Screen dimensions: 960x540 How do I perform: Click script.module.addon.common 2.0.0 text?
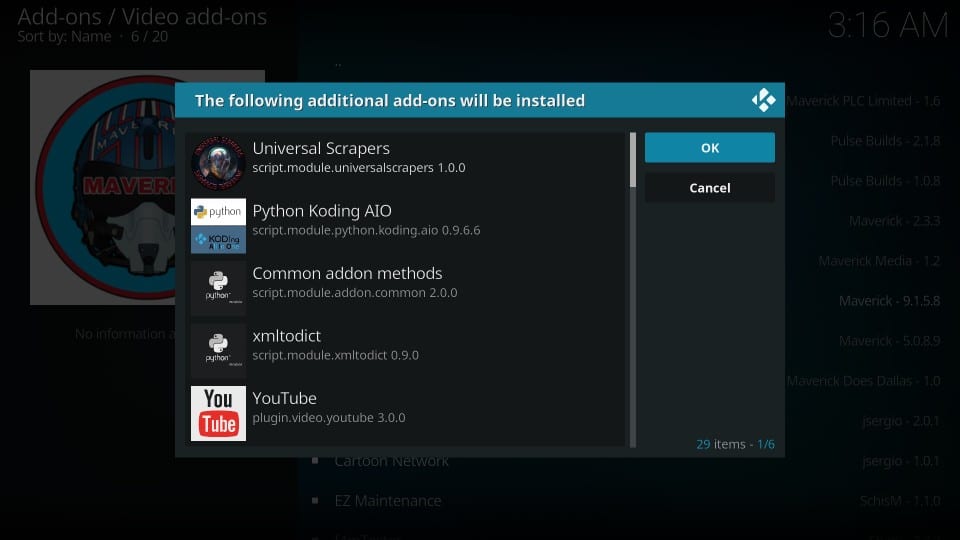(x=354, y=293)
